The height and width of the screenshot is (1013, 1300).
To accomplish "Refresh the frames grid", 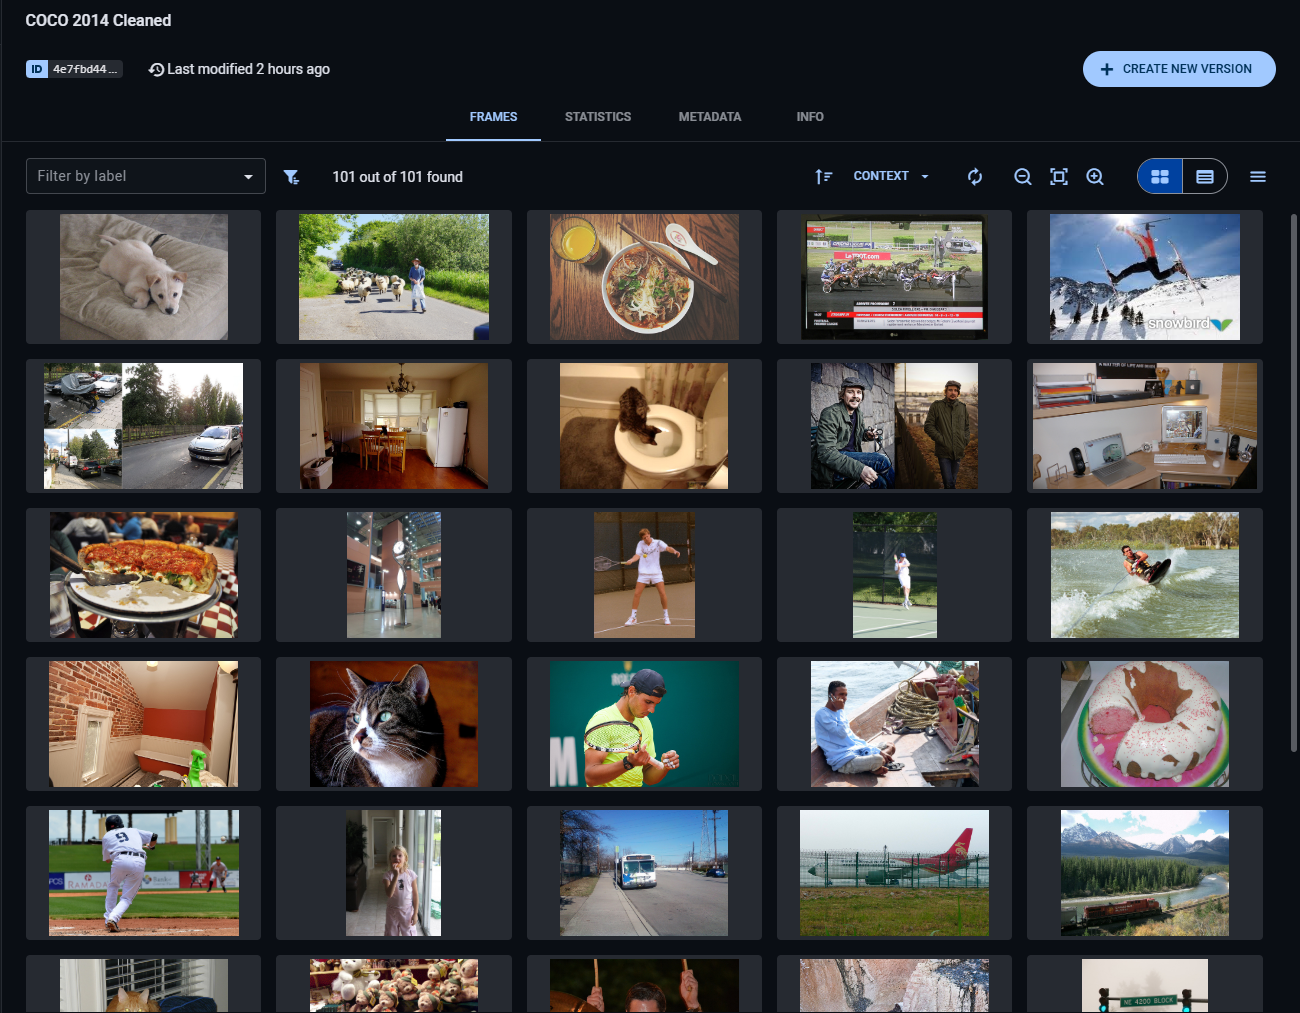I will pyautogui.click(x=974, y=176).
